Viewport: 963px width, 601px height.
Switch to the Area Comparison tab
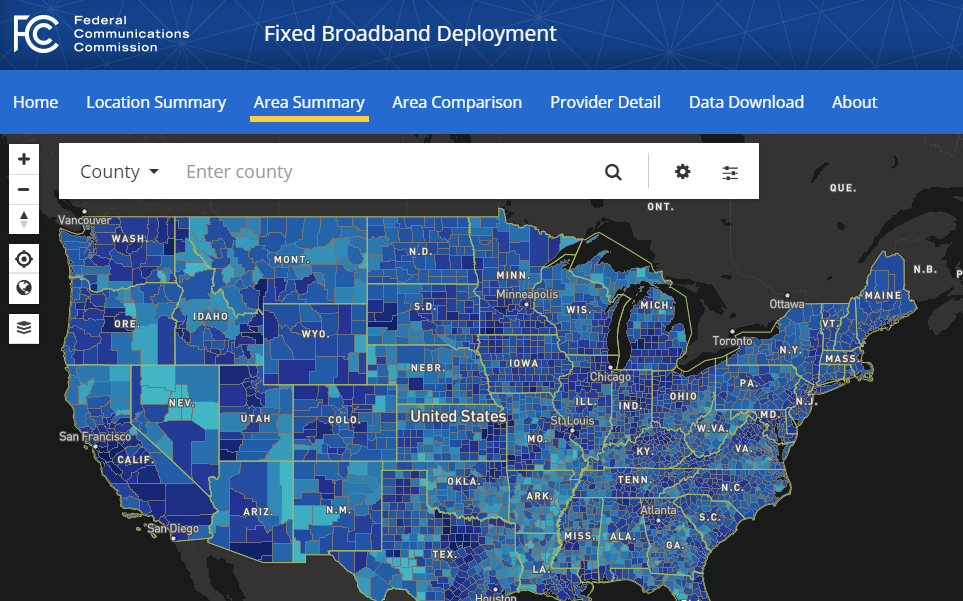pyautogui.click(x=457, y=102)
